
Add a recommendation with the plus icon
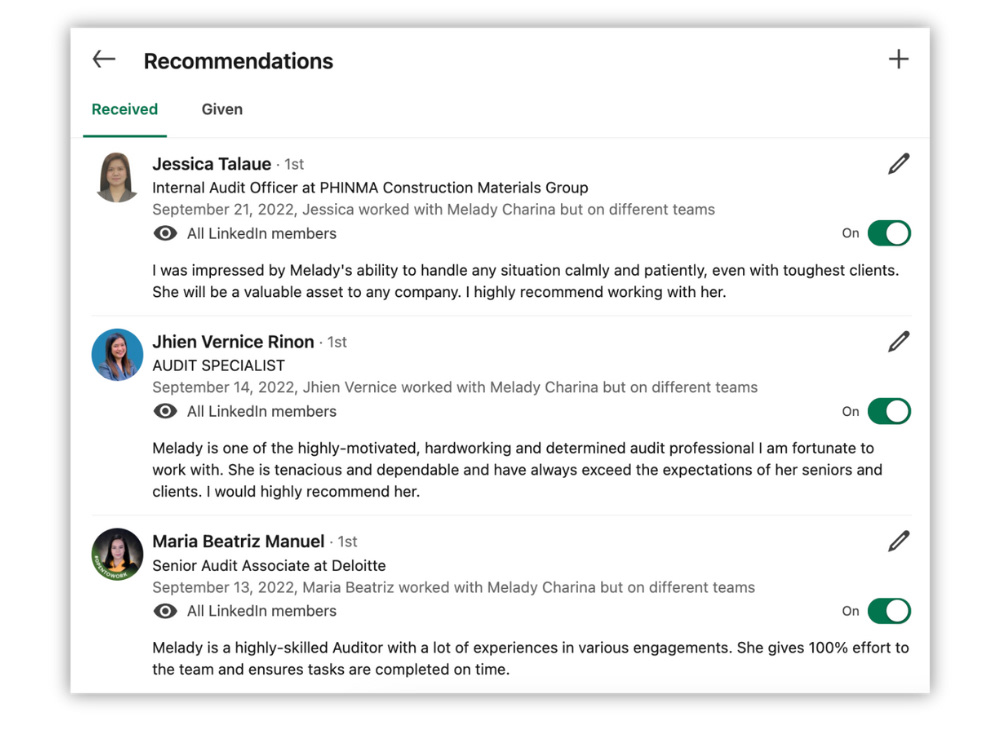(899, 59)
